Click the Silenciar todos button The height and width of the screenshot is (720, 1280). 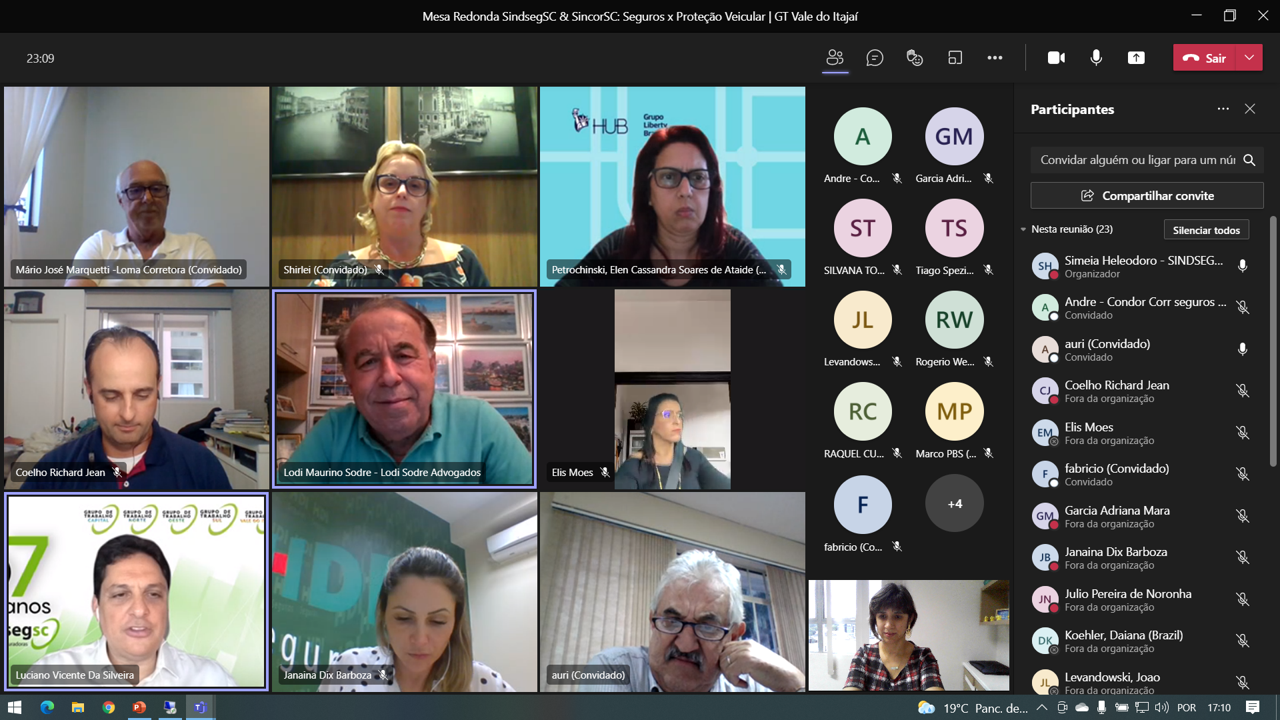tap(1206, 230)
